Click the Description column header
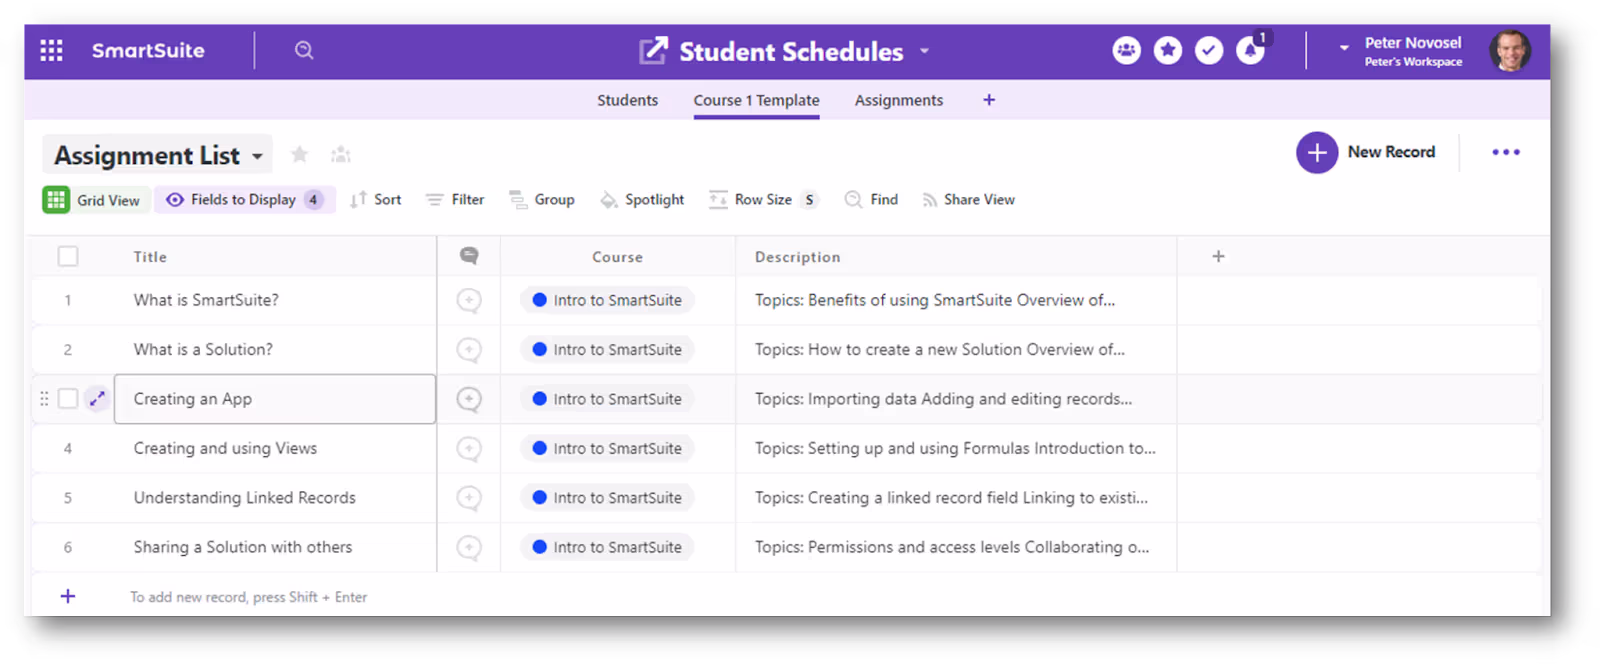The width and height of the screenshot is (1600, 666). [x=956, y=257]
